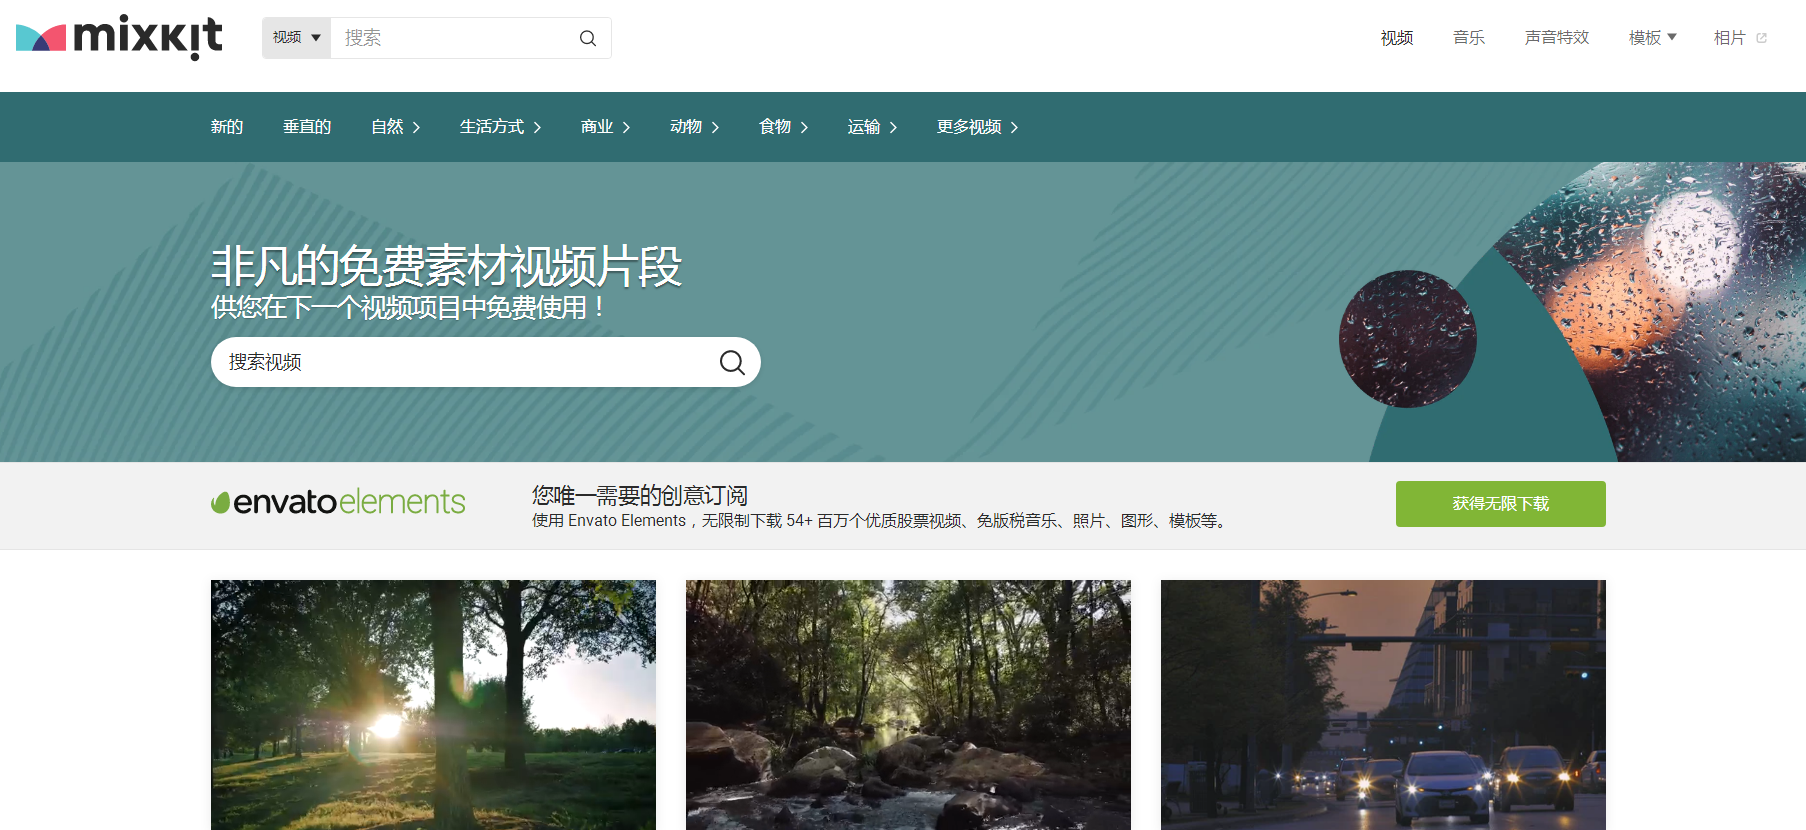Open the 视频 top navigation item

click(1396, 38)
